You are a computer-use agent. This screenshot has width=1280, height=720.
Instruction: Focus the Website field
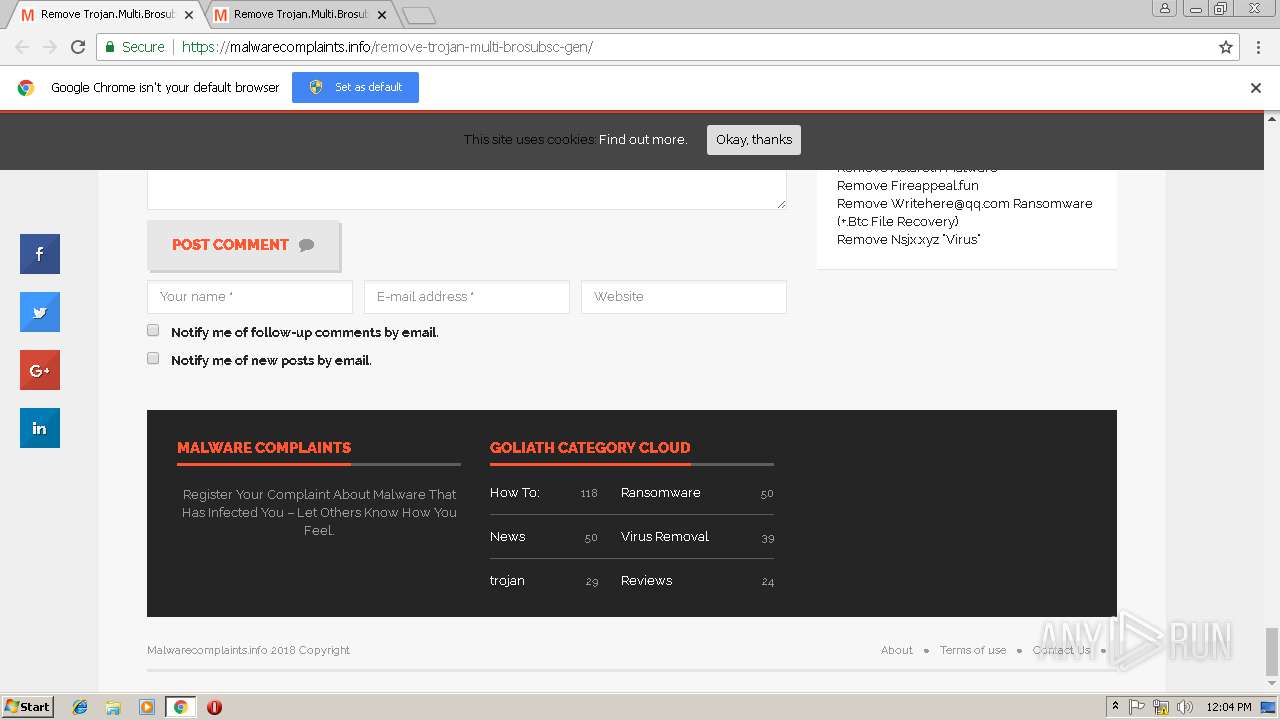click(x=684, y=297)
